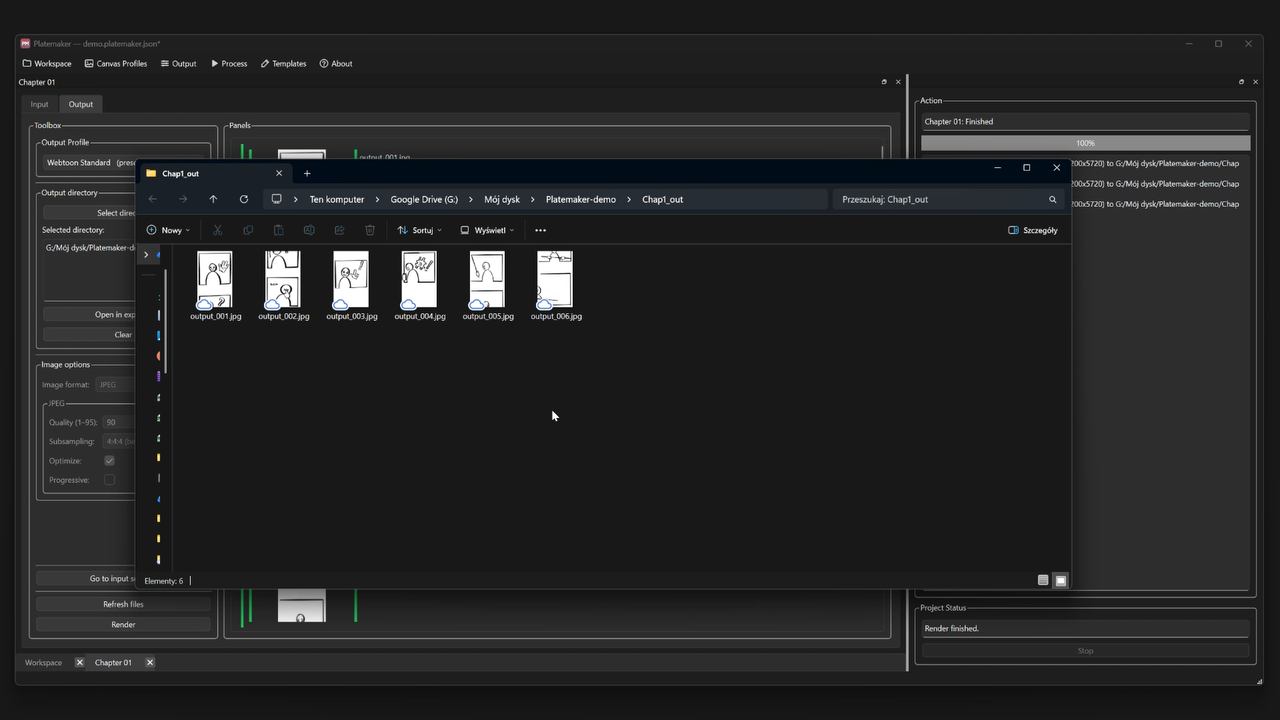
Task: Select Workspace tab at bottom
Action: 43,662
